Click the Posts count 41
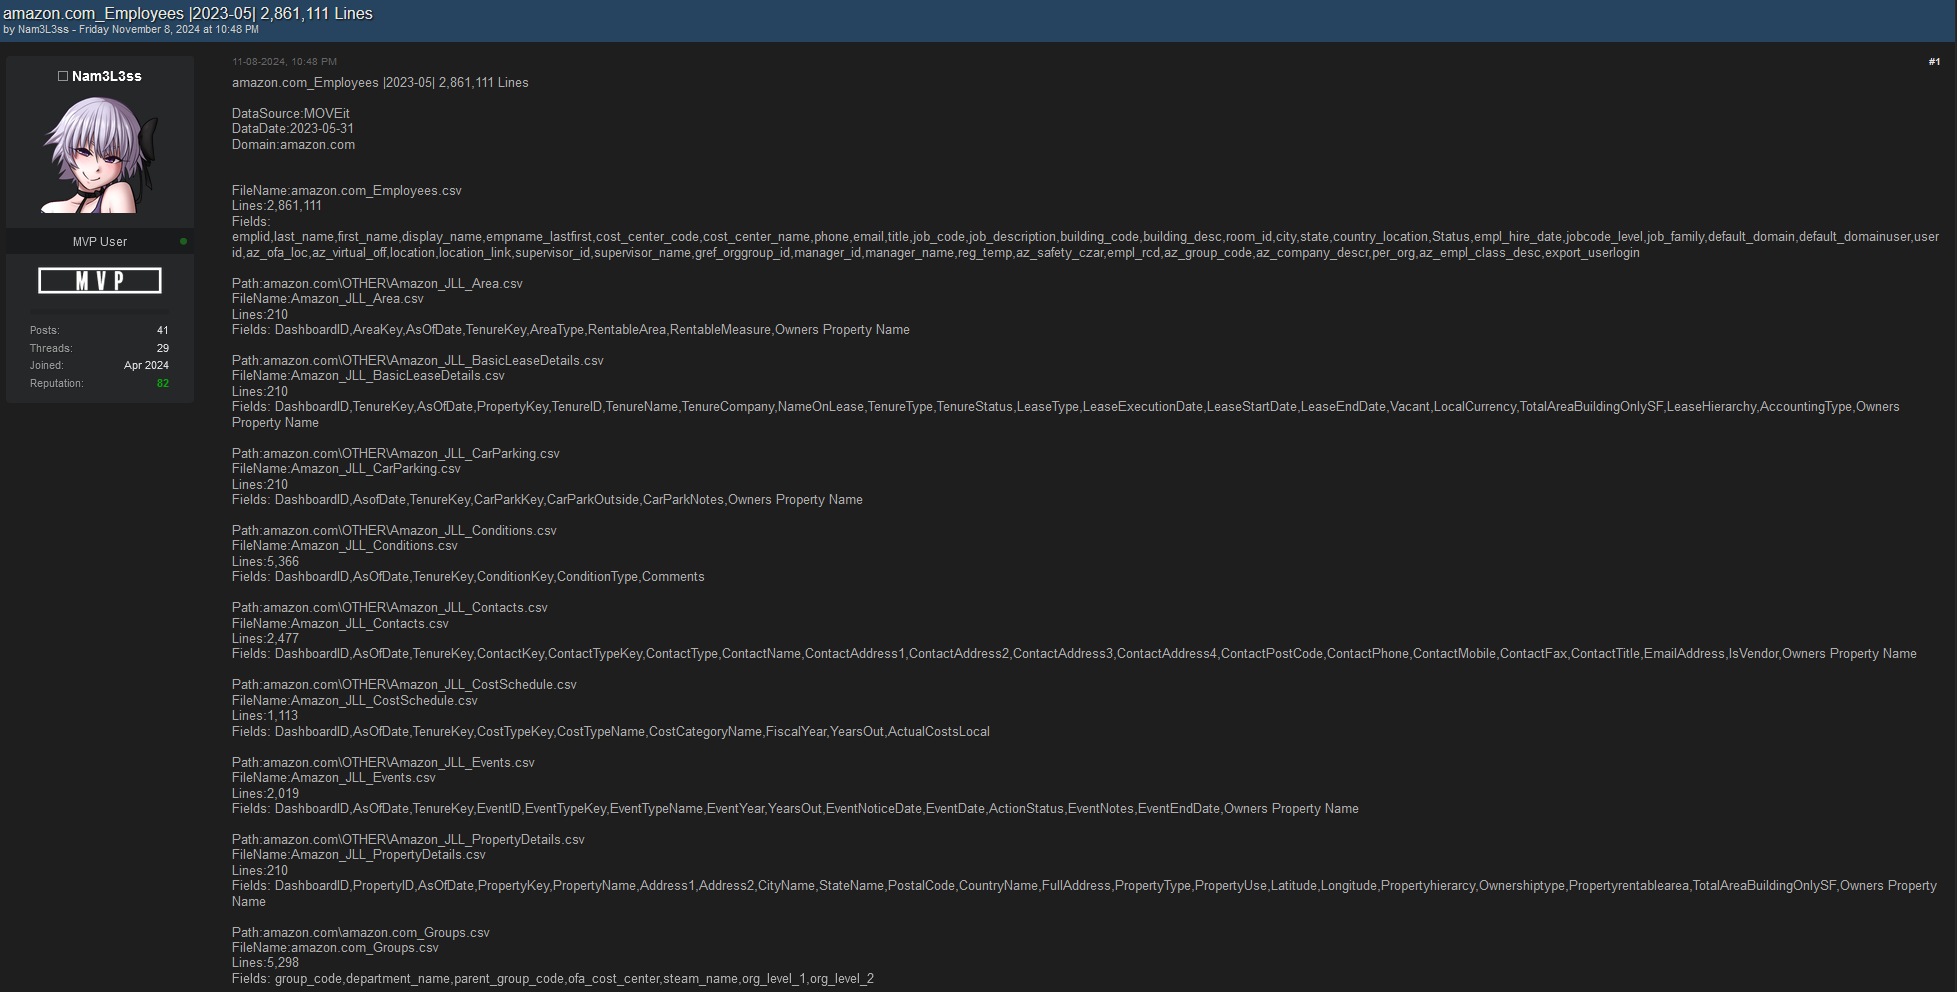The height and width of the screenshot is (992, 1957). pos(162,330)
